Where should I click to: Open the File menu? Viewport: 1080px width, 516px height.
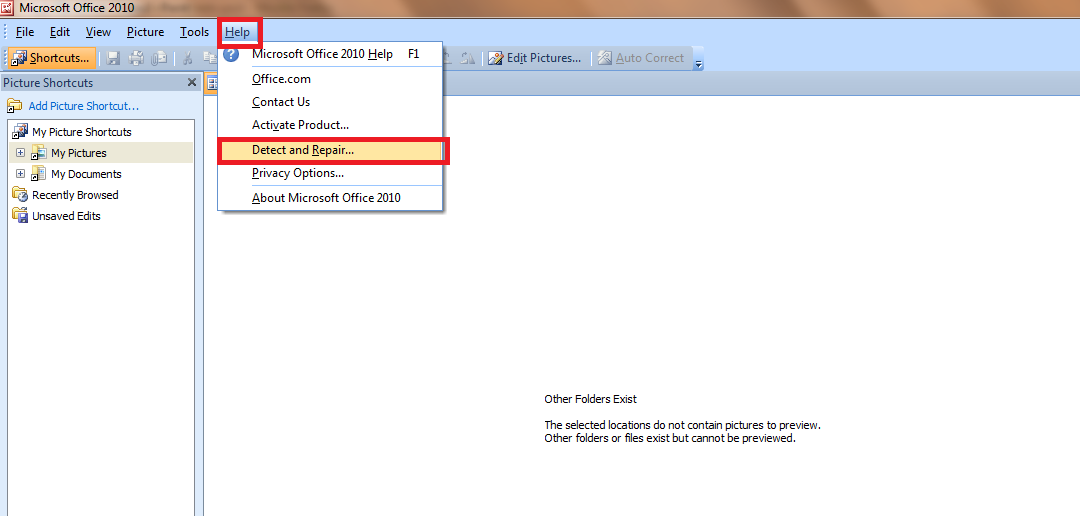click(x=25, y=32)
